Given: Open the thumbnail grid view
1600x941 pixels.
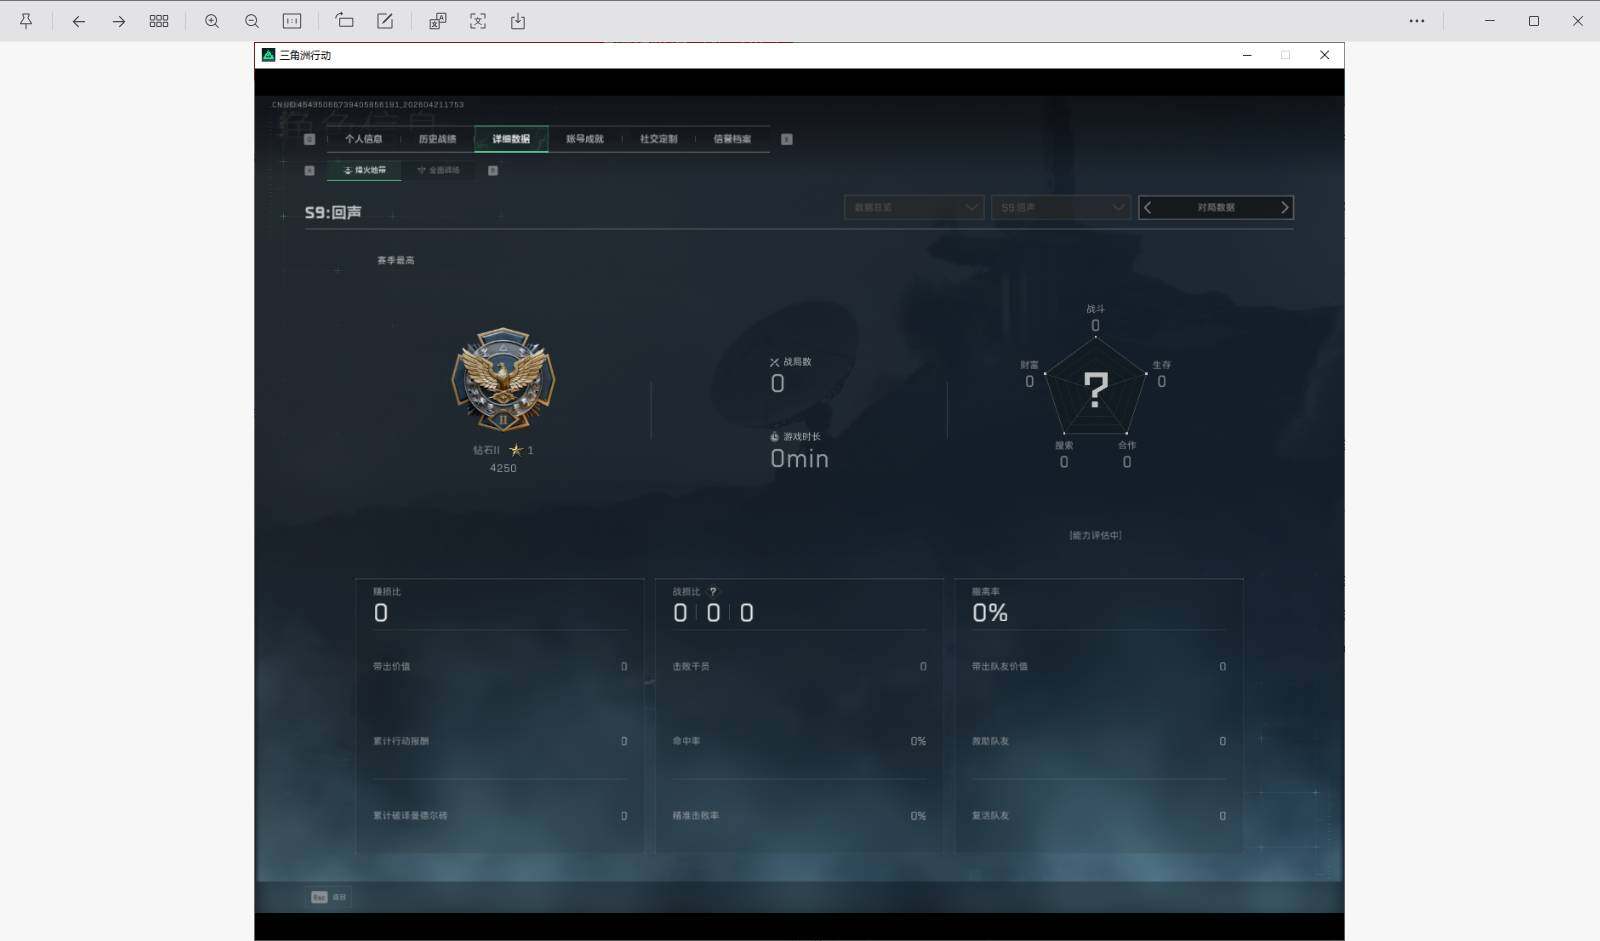Looking at the screenshot, I should 159,21.
